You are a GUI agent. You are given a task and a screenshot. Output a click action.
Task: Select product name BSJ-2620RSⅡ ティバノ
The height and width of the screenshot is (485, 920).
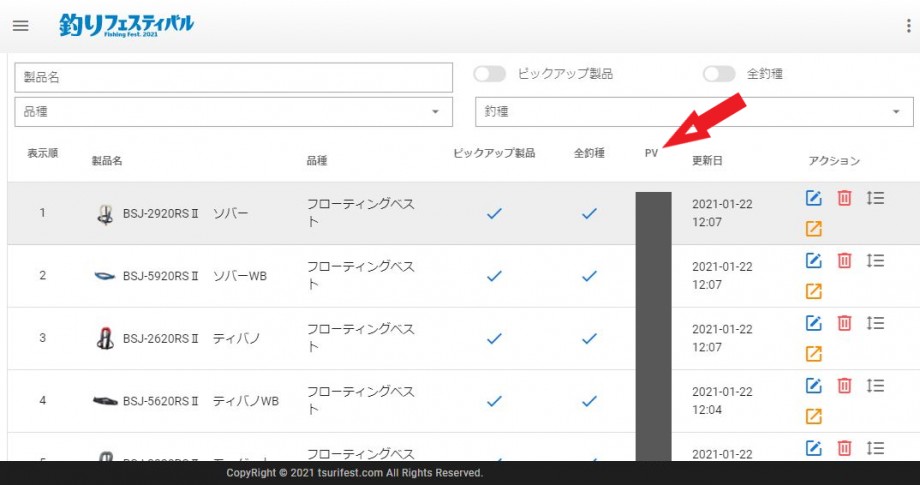[191, 338]
